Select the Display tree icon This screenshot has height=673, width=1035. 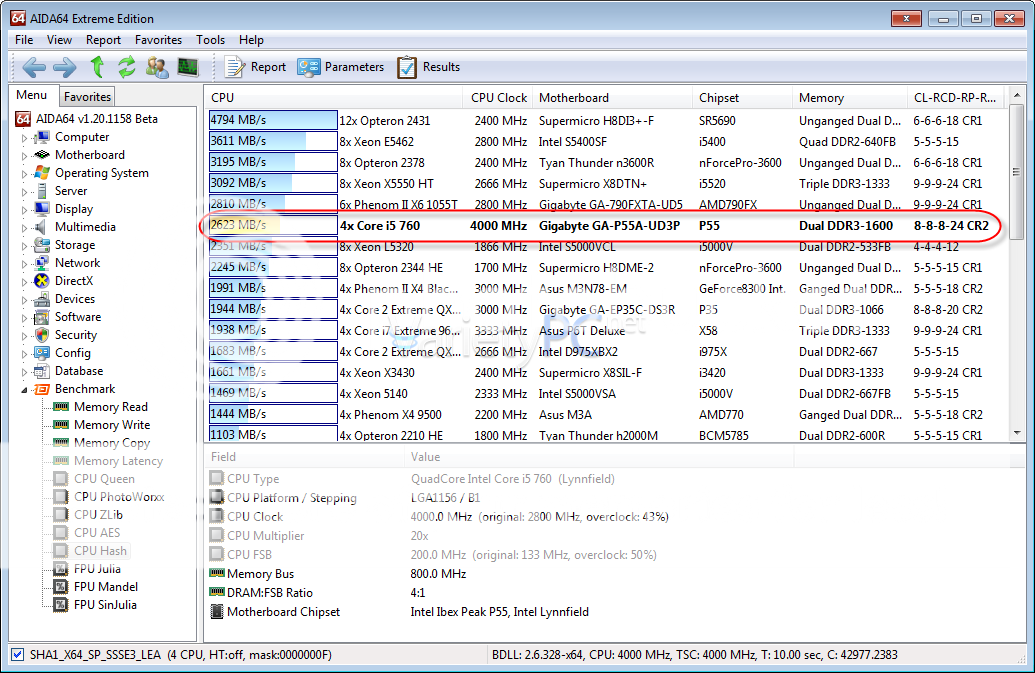point(42,209)
